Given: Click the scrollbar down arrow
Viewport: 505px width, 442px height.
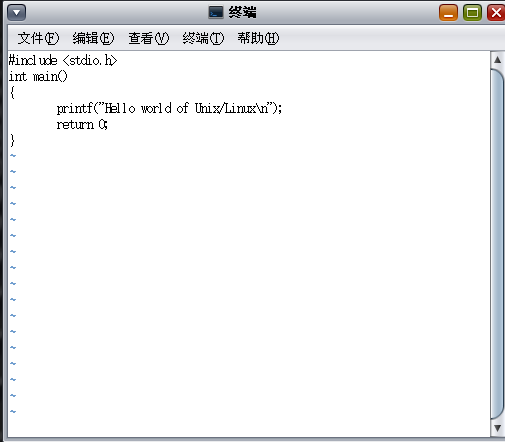Looking at the screenshot, I should tap(497, 428).
